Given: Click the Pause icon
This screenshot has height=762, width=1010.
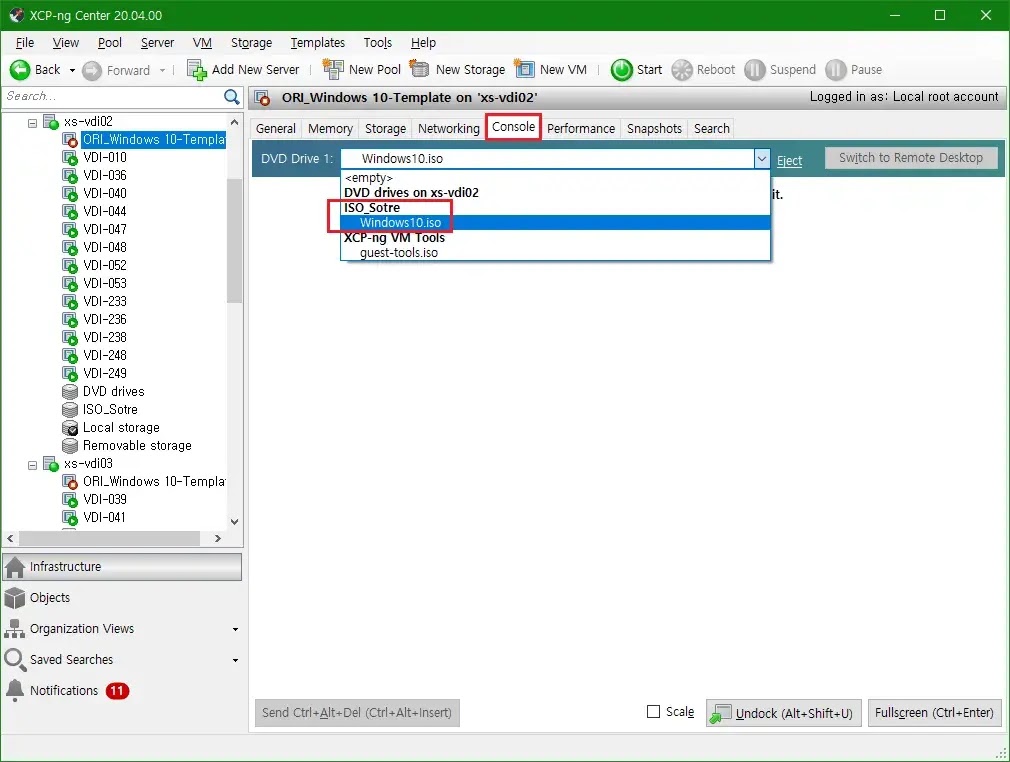Looking at the screenshot, I should 835,70.
